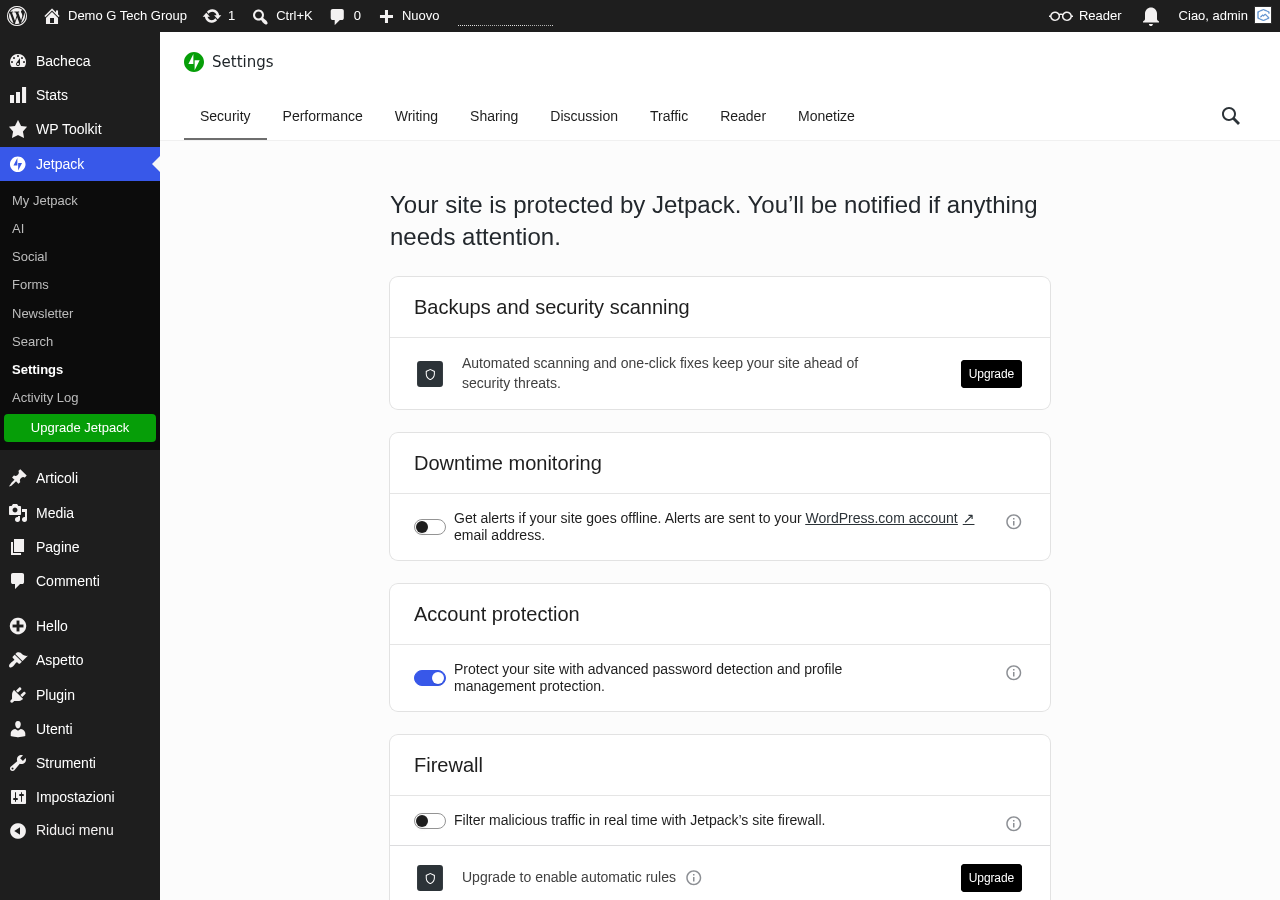Open Activity Log submenu item
The image size is (1280, 900).
(x=80, y=398)
